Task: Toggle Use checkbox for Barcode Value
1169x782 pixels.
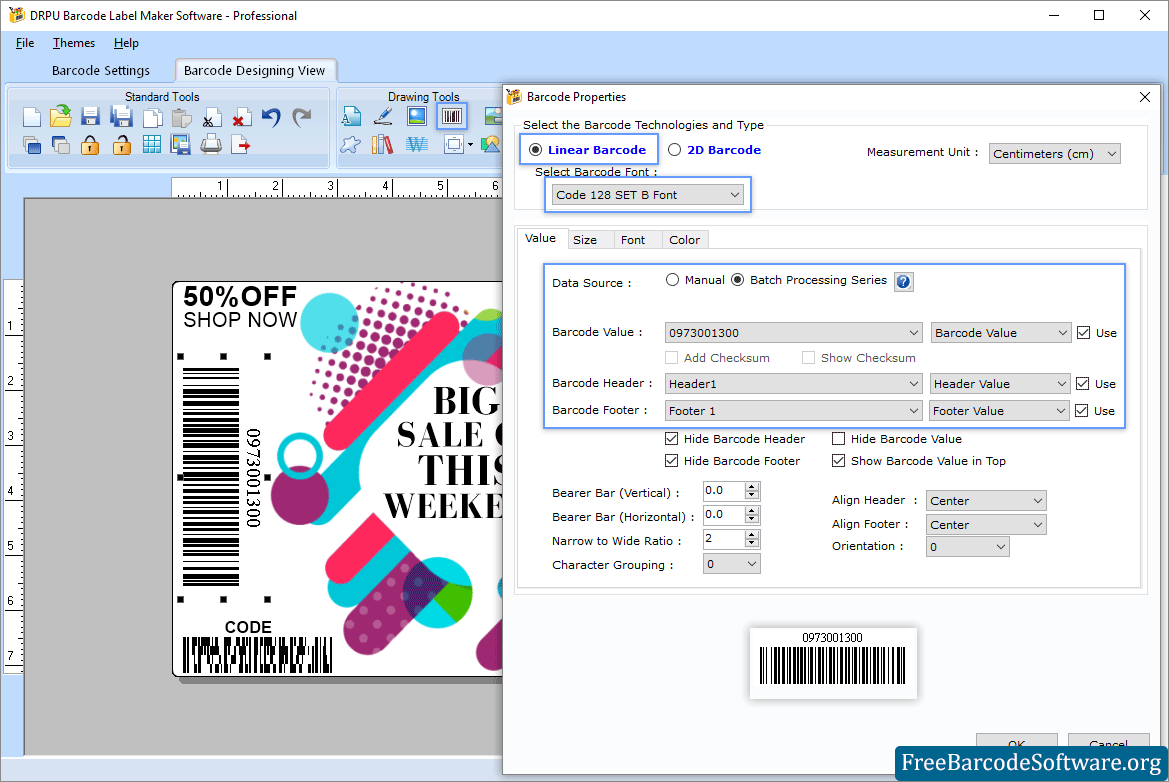Action: 1084,332
